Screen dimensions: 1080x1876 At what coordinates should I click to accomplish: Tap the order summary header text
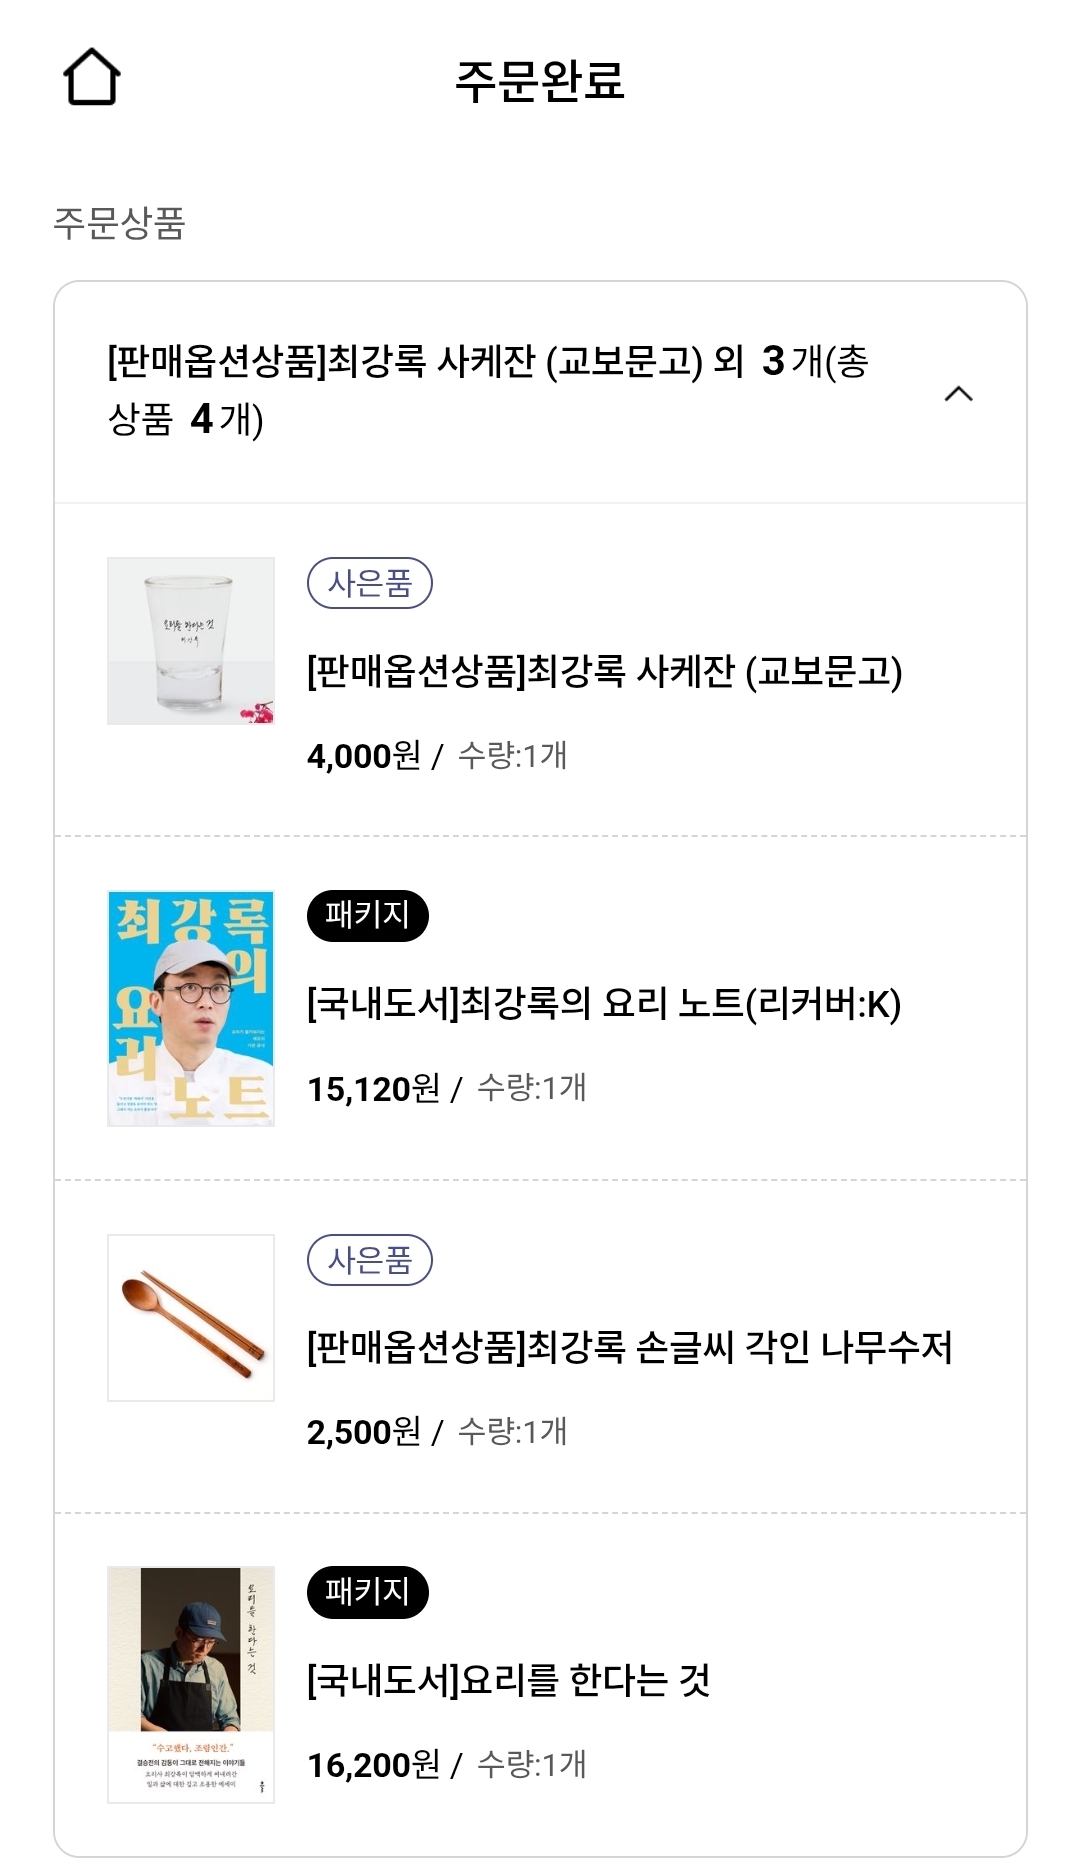(x=487, y=390)
